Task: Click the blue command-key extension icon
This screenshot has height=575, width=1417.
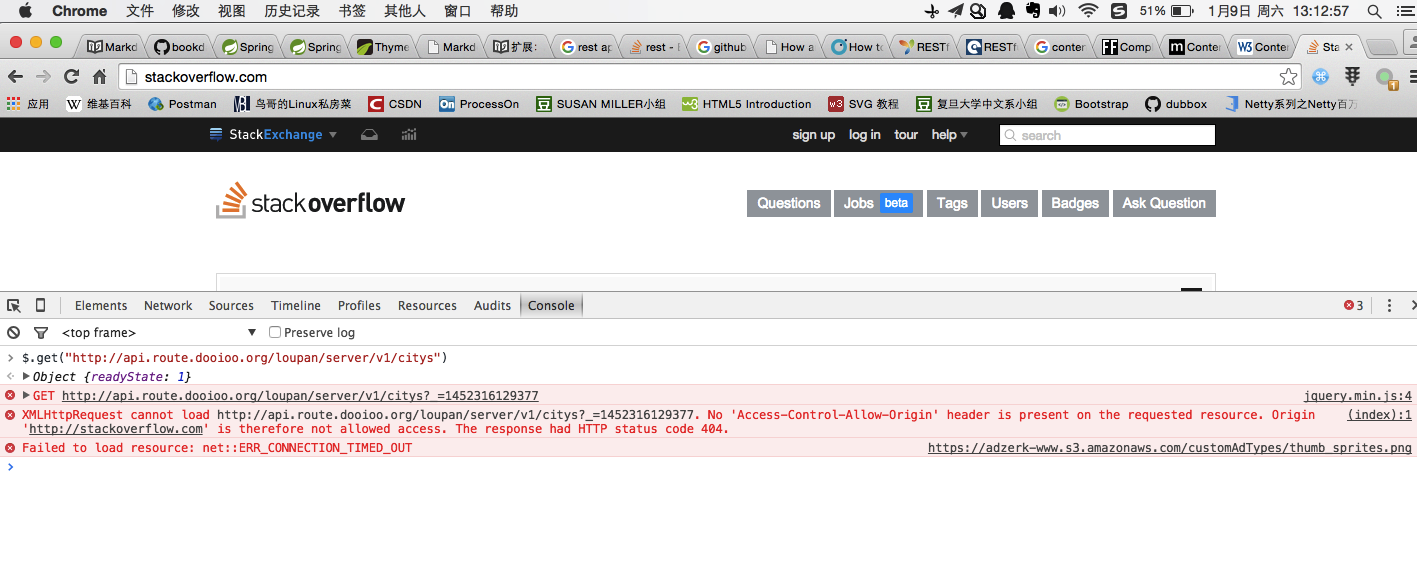Action: coord(1320,76)
